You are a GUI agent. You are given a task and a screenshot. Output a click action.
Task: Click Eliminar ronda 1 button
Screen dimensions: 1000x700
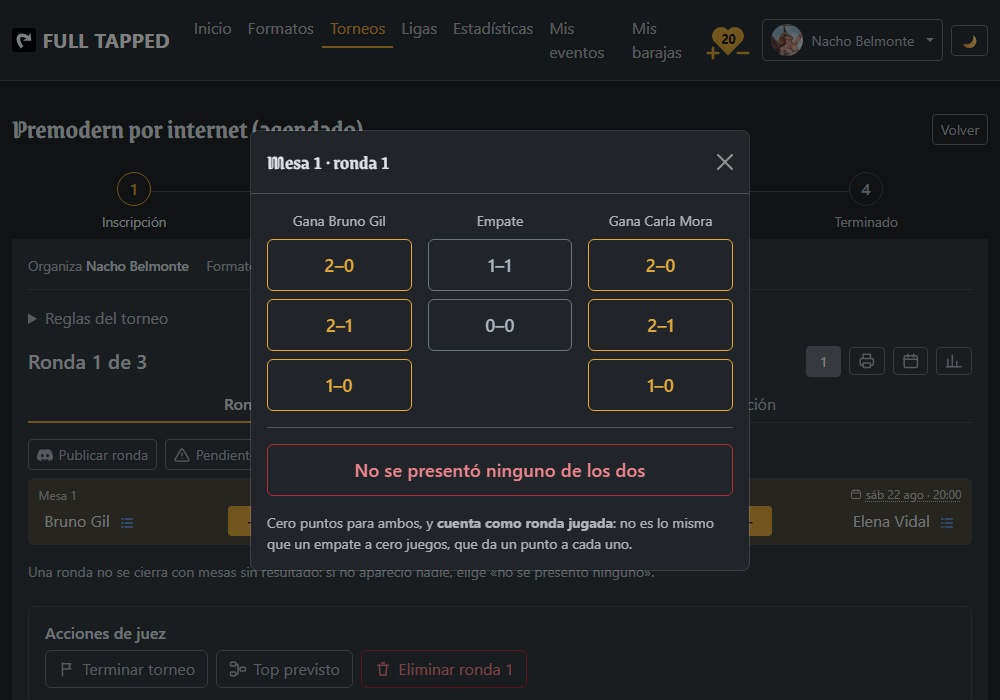tap(444, 669)
